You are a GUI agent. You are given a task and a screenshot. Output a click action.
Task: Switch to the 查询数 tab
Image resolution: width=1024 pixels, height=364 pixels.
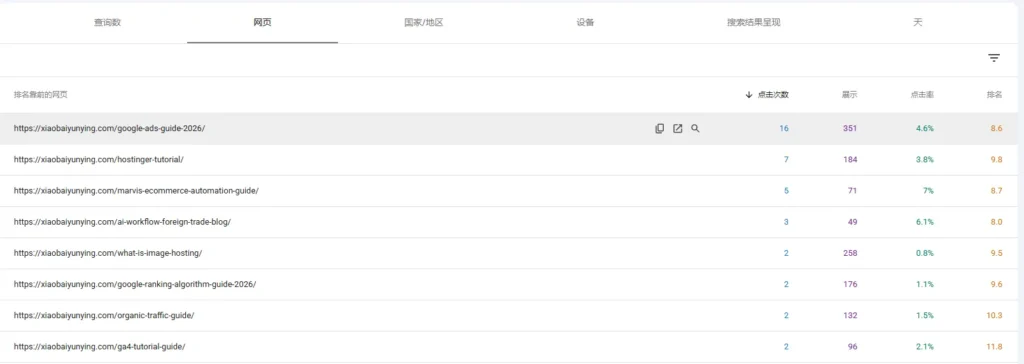pyautogui.click(x=107, y=22)
